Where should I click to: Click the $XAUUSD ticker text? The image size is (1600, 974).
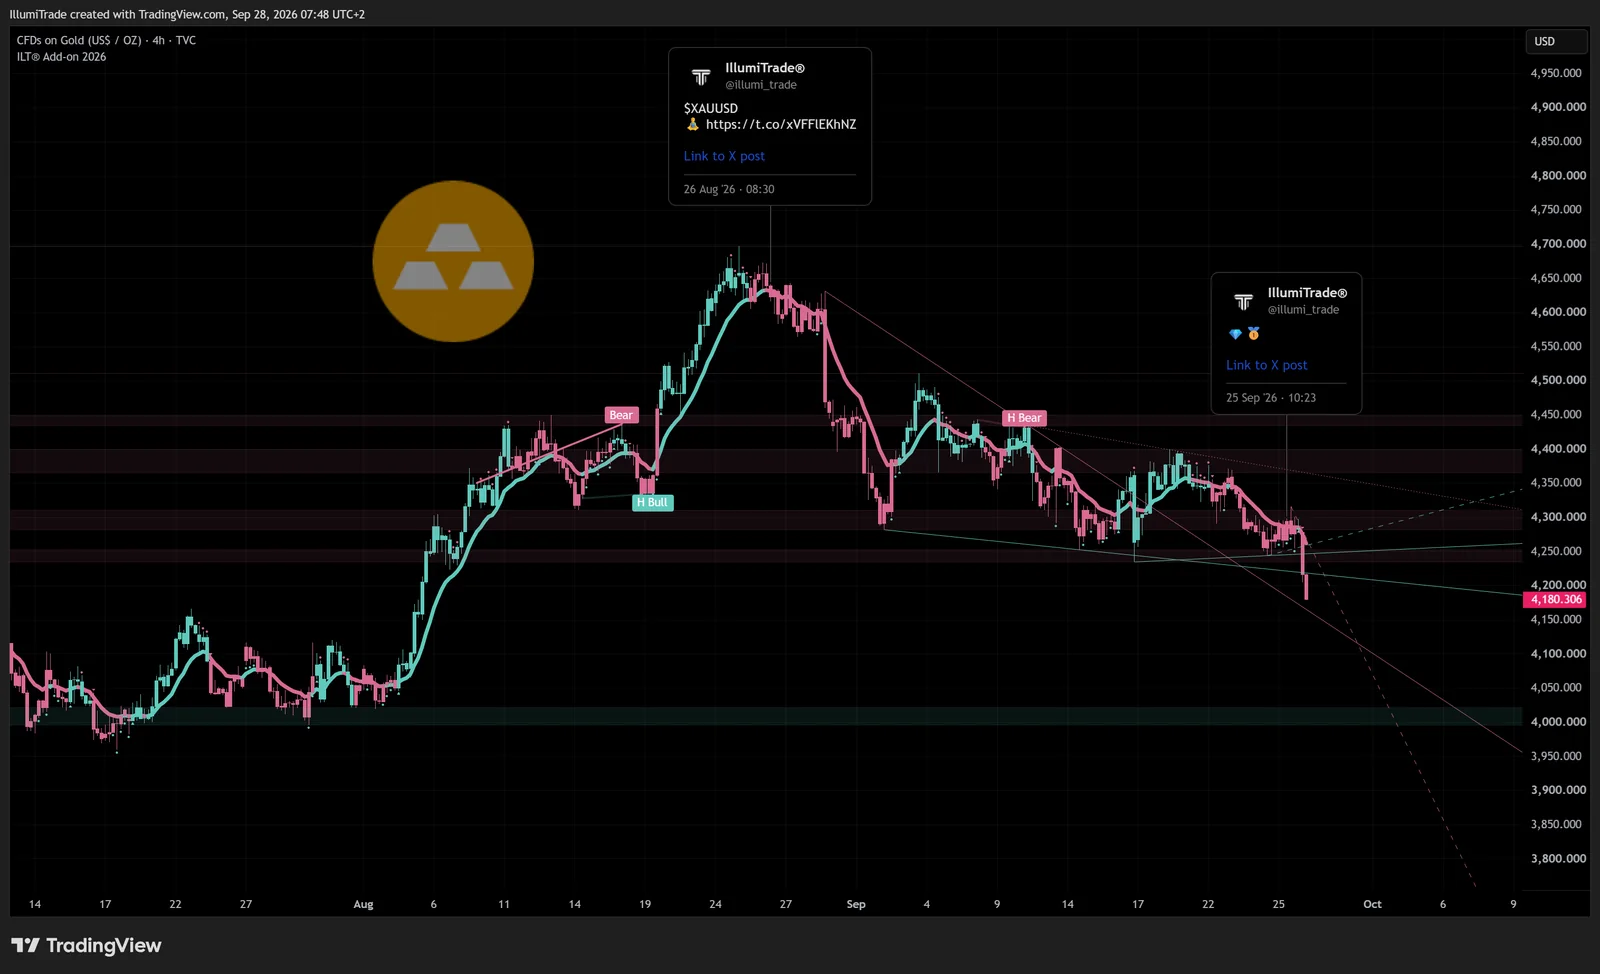710,108
